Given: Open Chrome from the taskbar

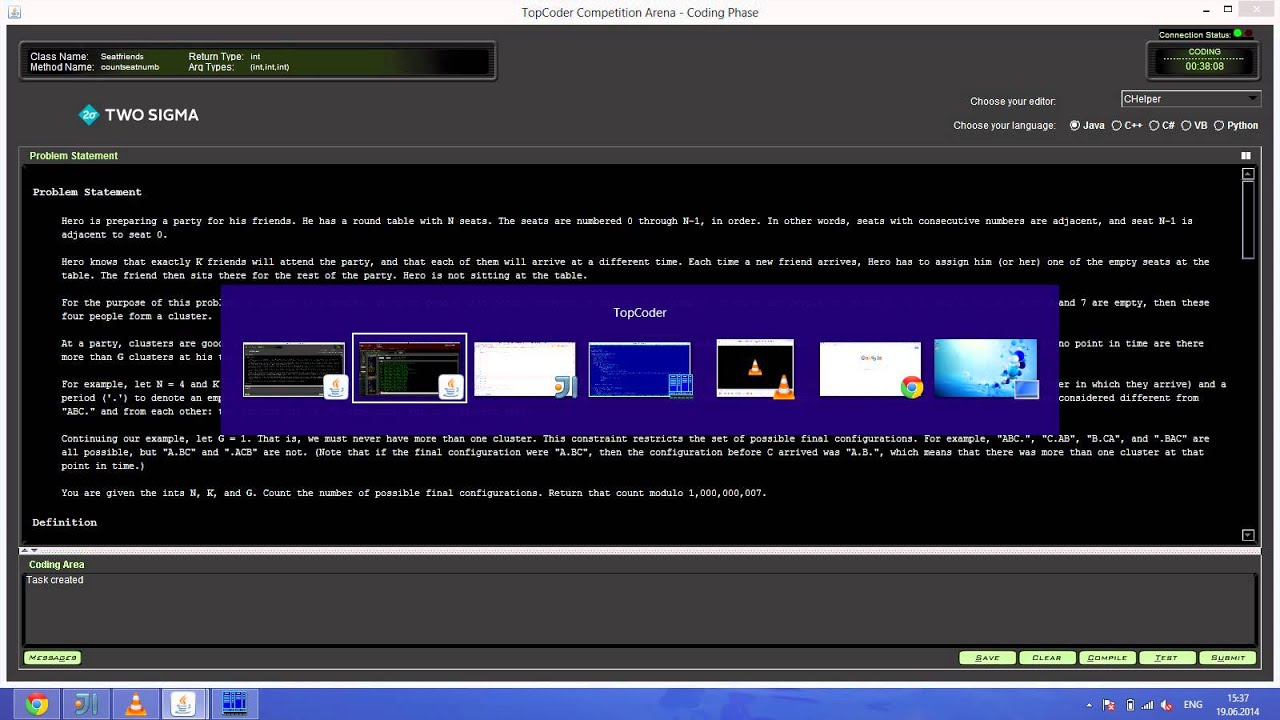Looking at the screenshot, I should (37, 704).
